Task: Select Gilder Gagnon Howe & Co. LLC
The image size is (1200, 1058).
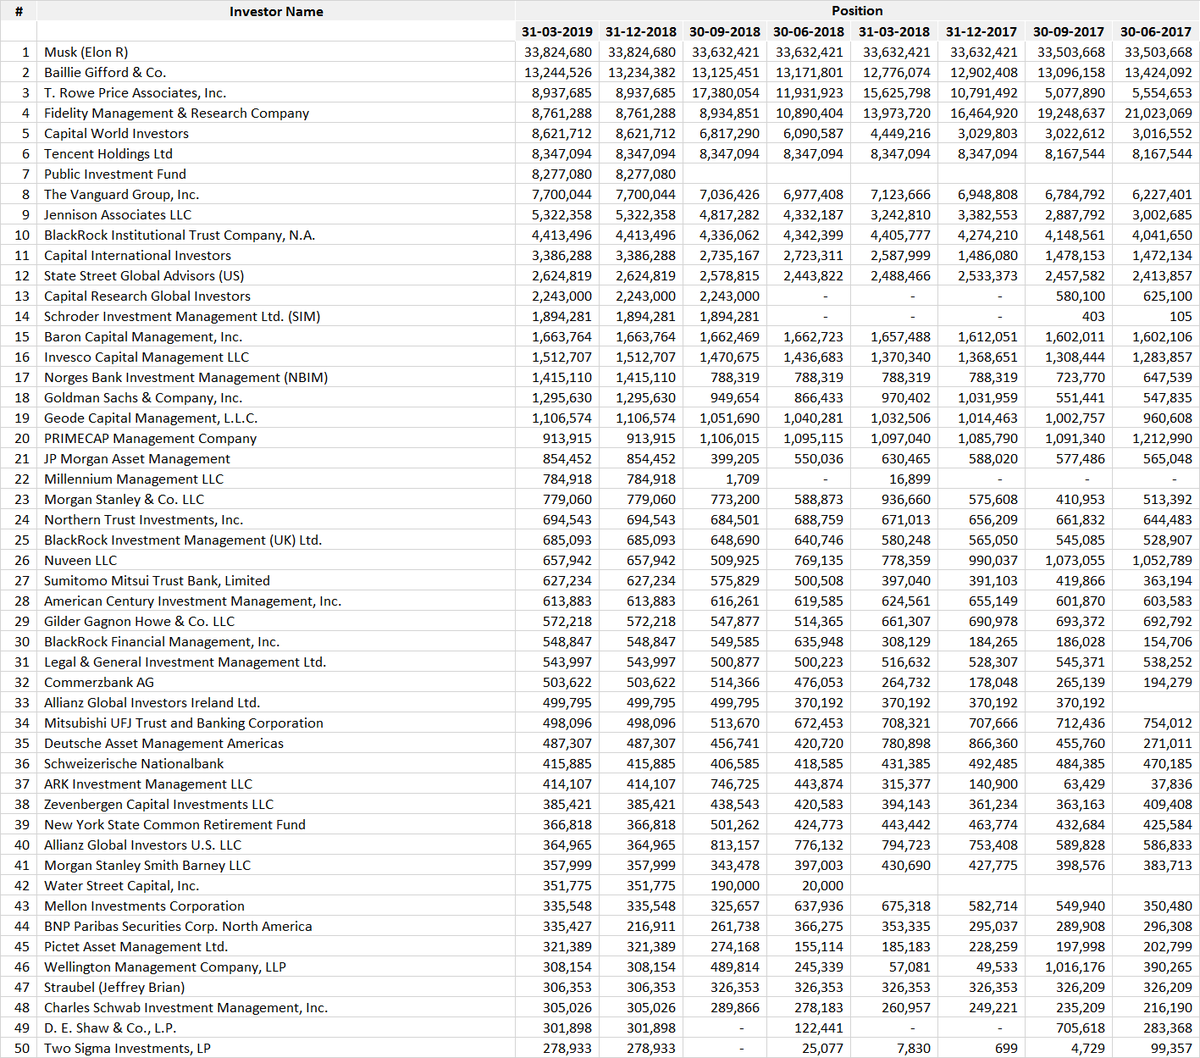Action: [139, 621]
